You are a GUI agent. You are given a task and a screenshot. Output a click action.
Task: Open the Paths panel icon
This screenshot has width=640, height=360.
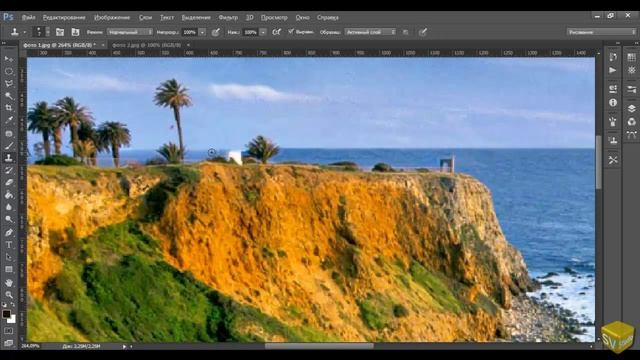(631, 135)
